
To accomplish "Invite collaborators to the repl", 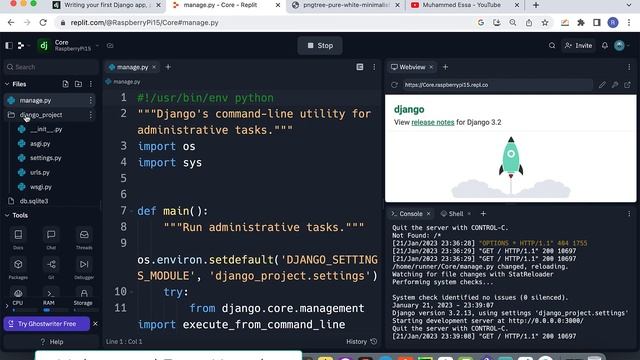I will point(578,46).
